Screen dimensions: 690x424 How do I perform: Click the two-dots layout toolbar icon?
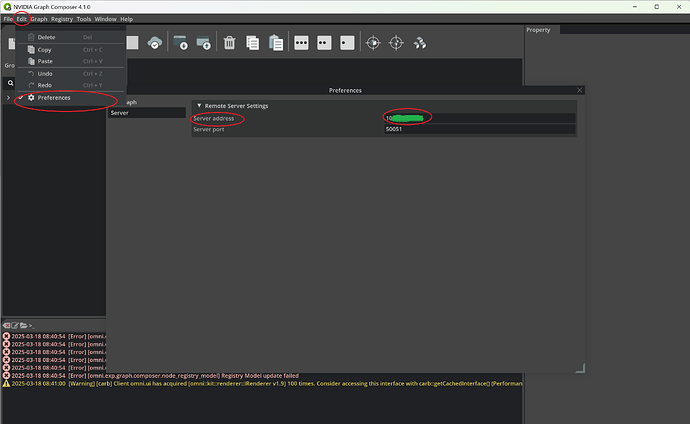324,43
